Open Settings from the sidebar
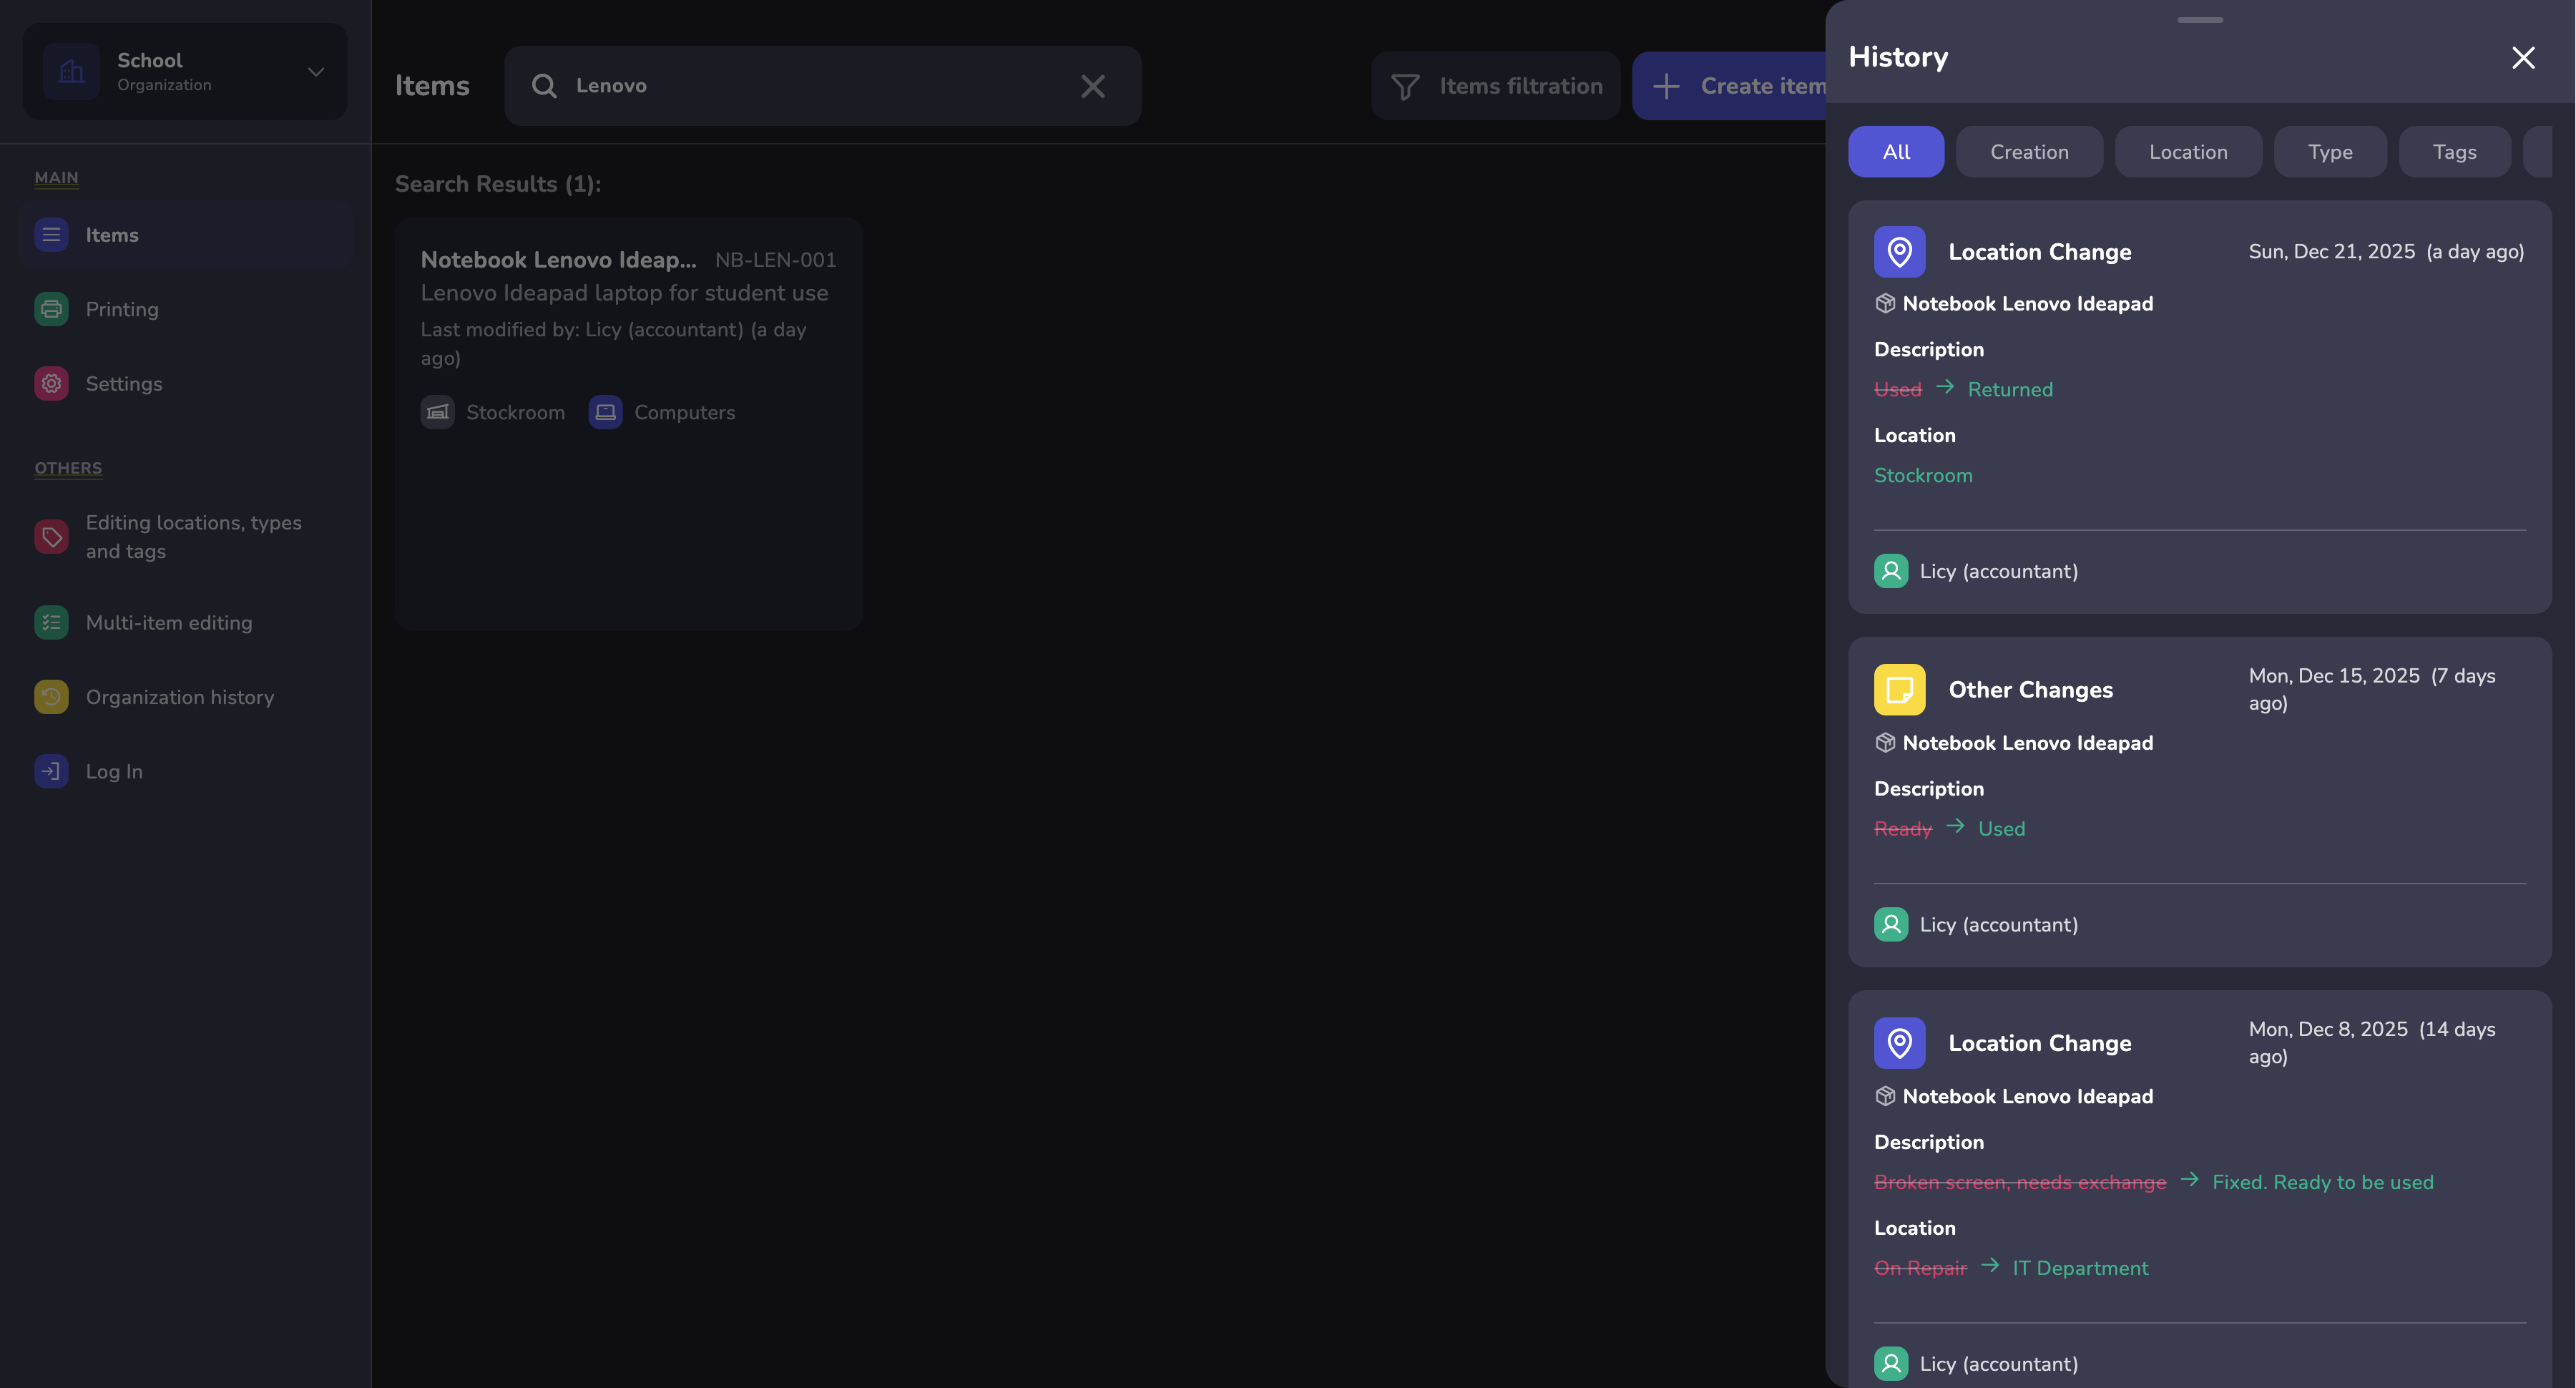This screenshot has height=1388, width=2576. pos(123,383)
